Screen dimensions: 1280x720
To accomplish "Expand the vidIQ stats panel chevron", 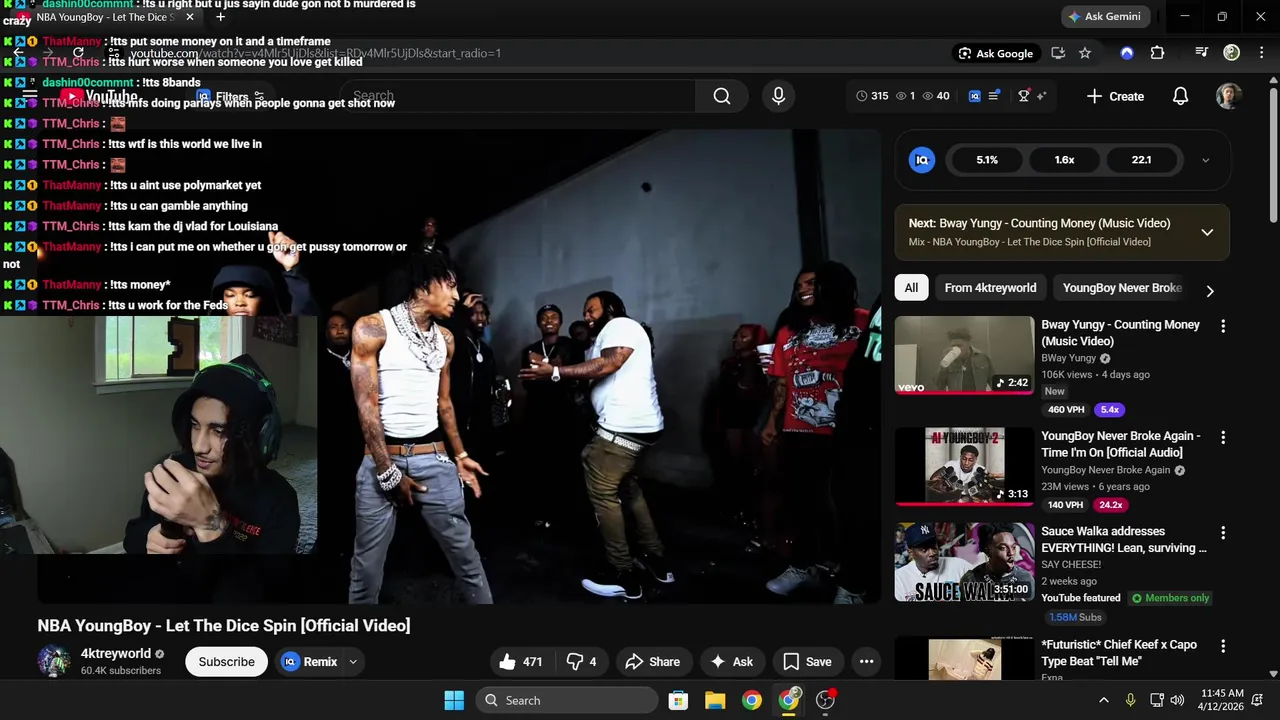I will (1205, 160).
